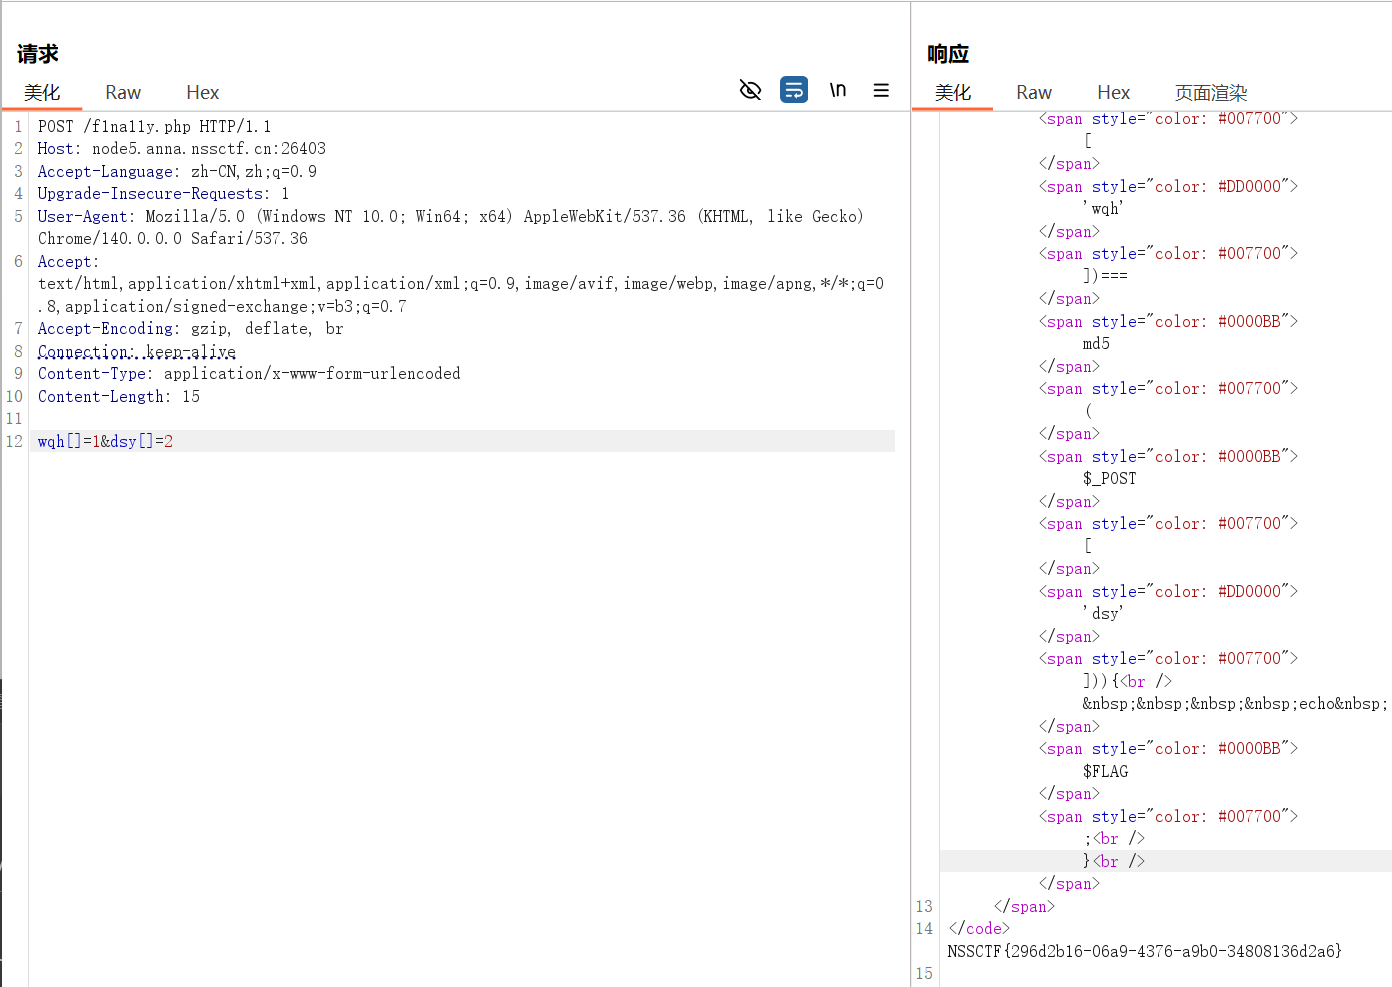Click the Content-Type header line
This screenshot has height=987, width=1392.
249,373
